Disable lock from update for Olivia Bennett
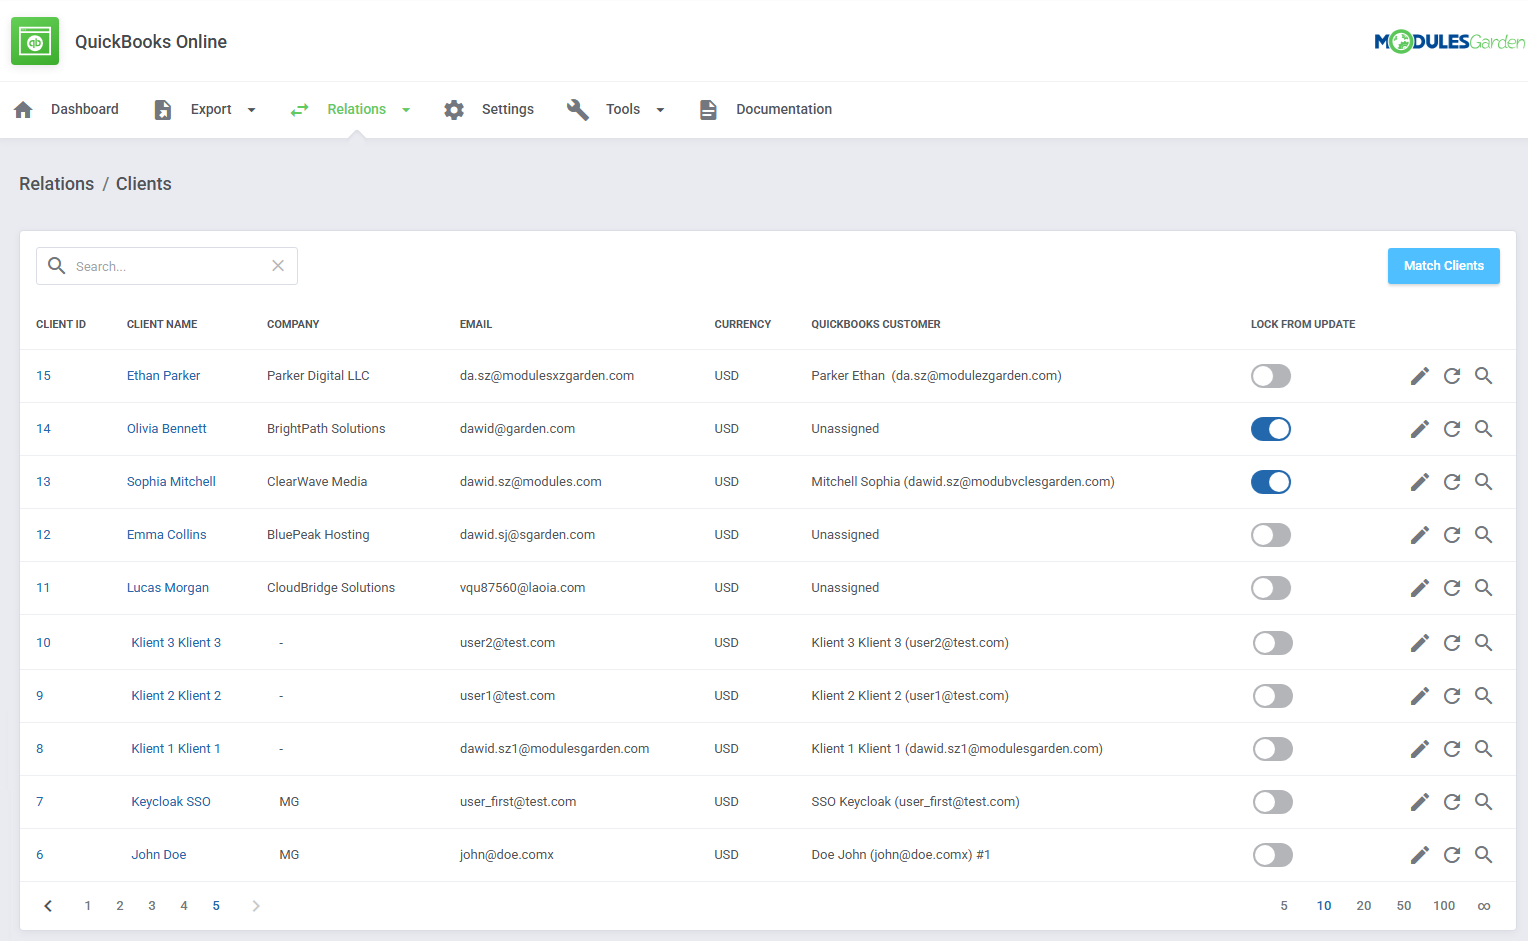 [x=1271, y=429]
